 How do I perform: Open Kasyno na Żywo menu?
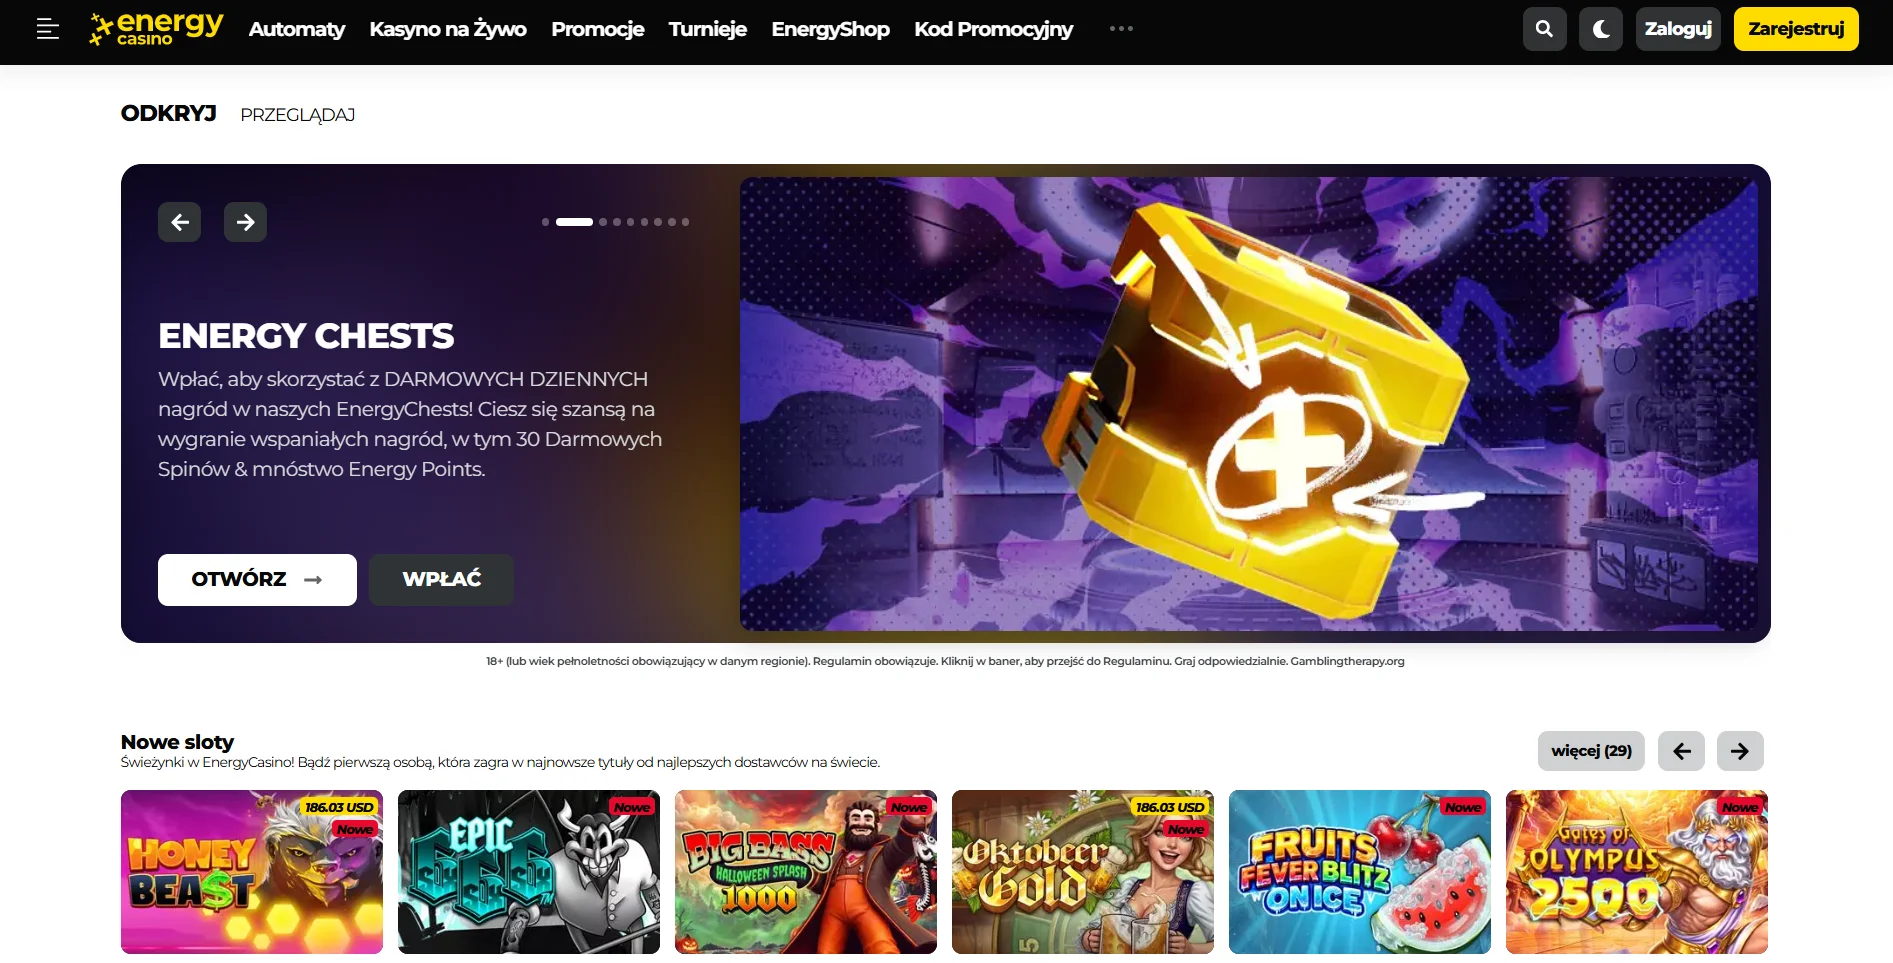pos(448,29)
